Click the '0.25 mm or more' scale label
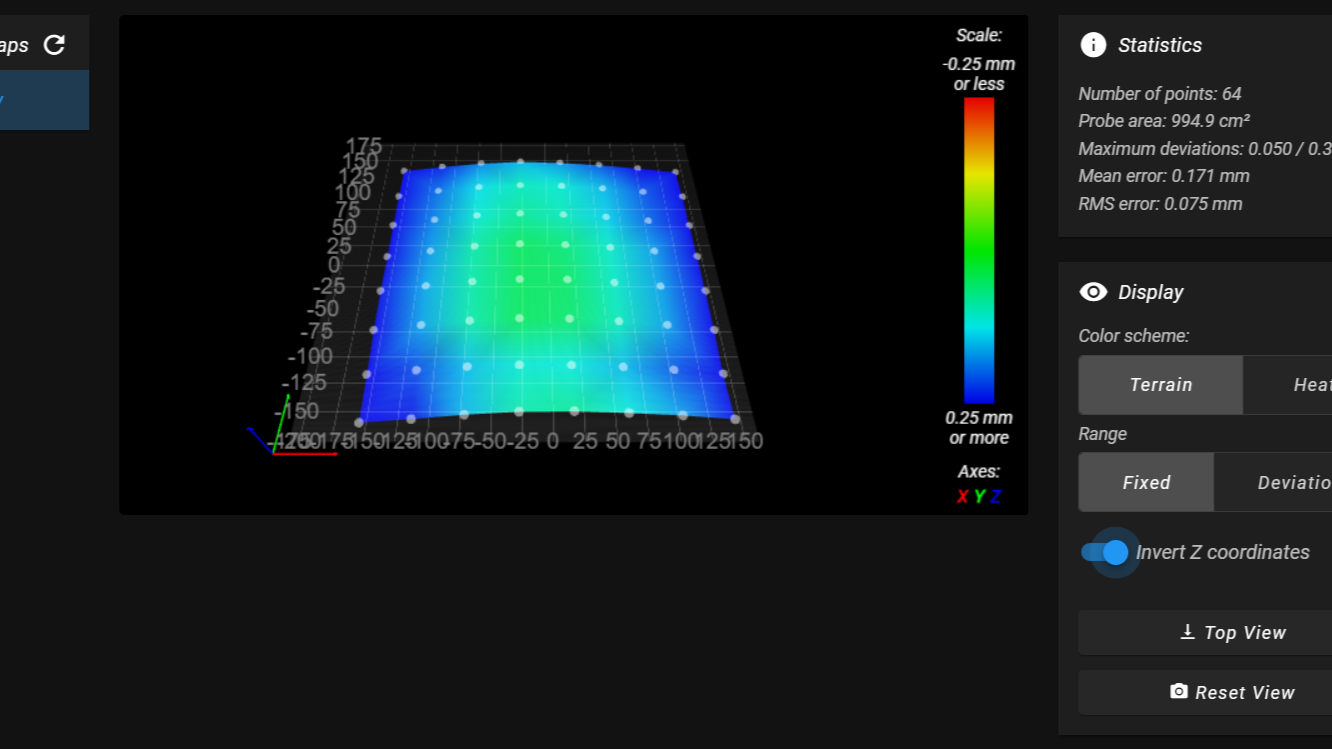 click(979, 428)
